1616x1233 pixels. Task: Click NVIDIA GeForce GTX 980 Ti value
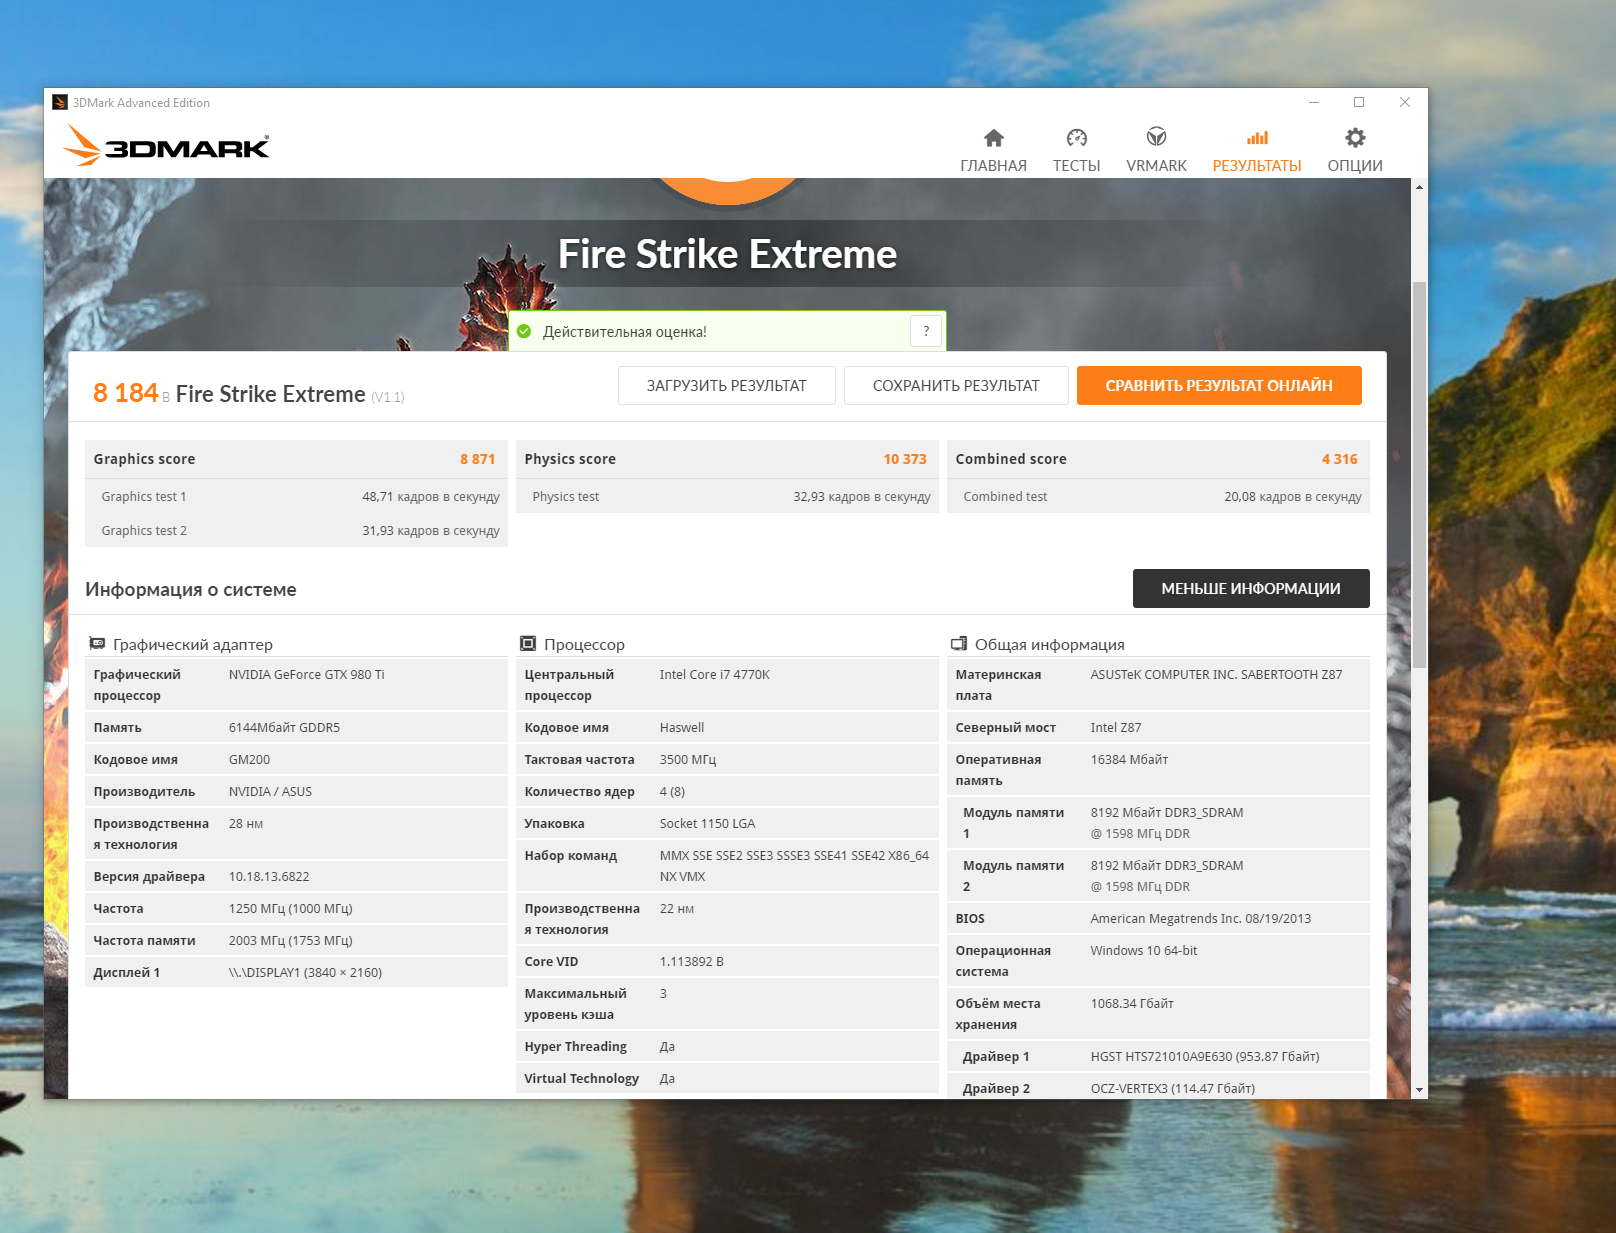[x=307, y=675]
